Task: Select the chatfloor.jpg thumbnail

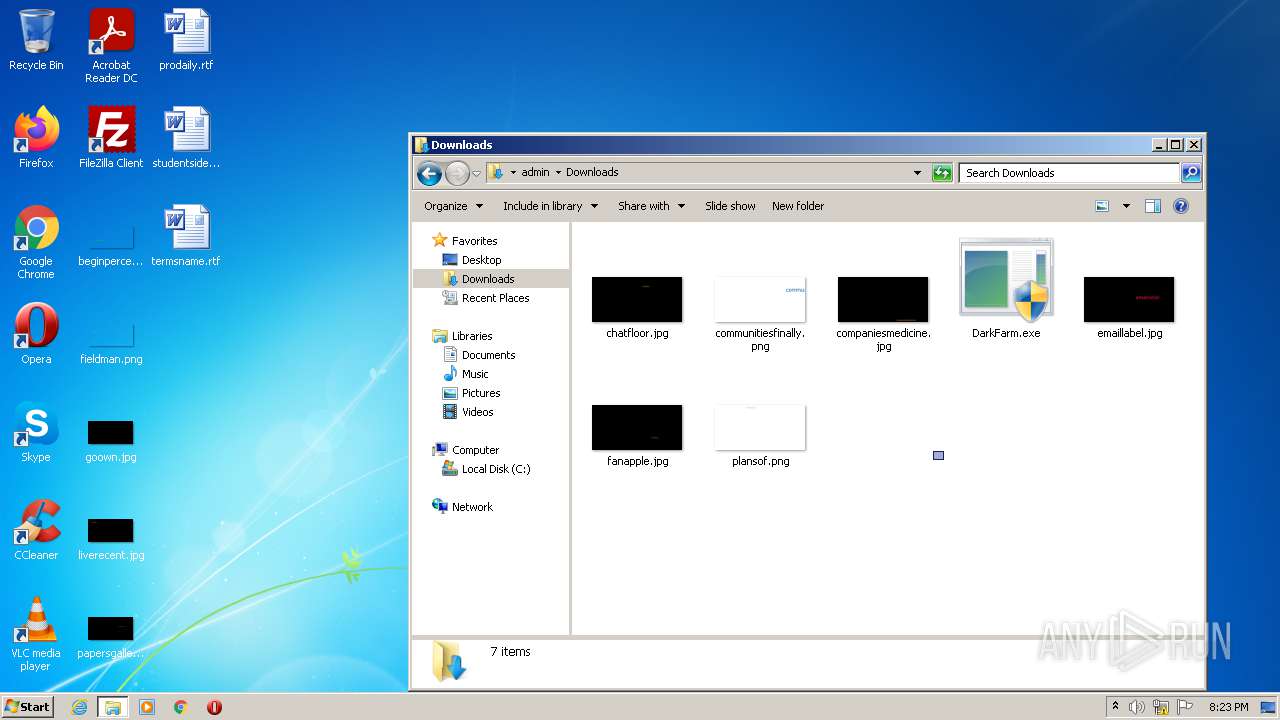Action: pos(637,300)
